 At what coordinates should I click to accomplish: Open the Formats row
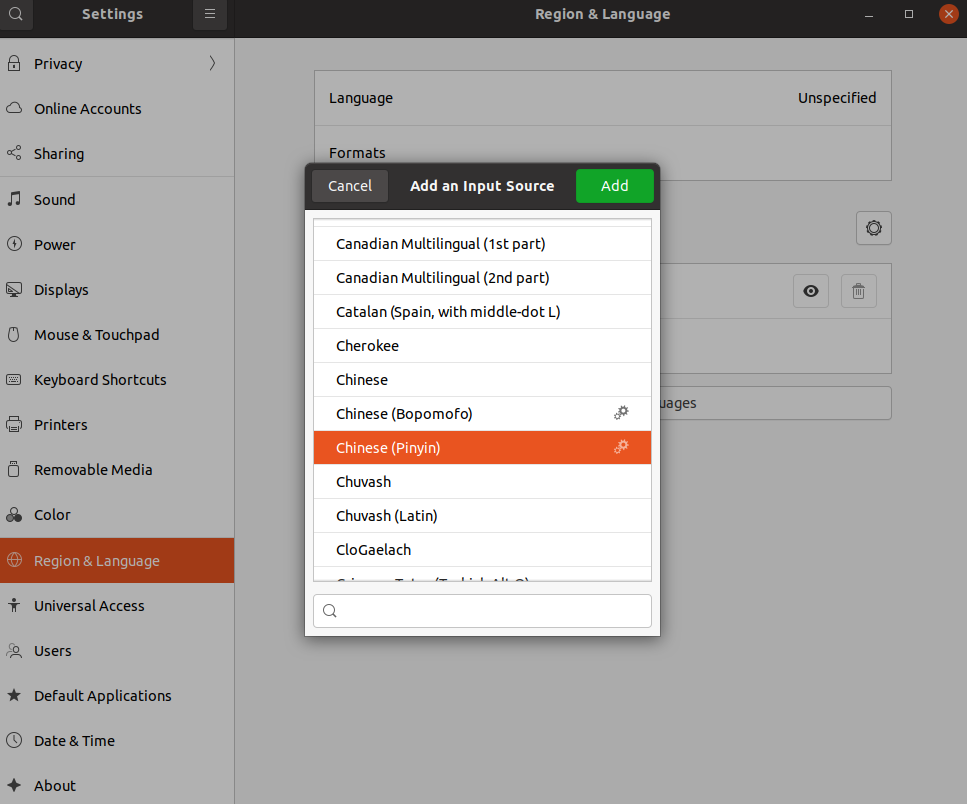coord(603,153)
